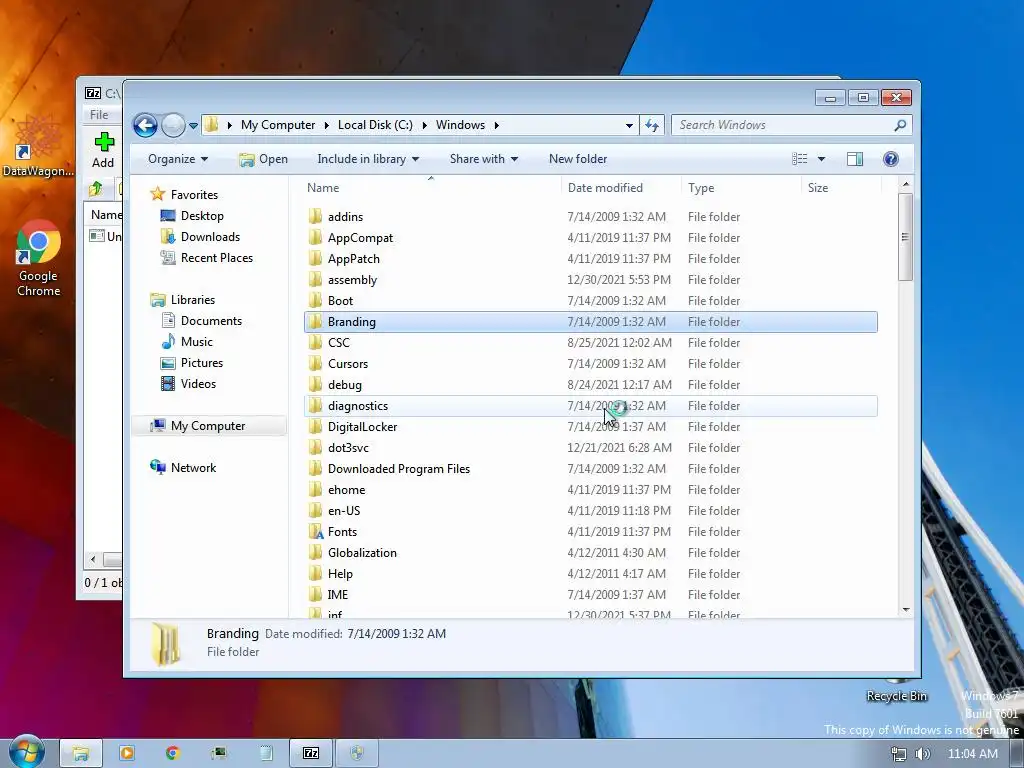The image size is (1024, 768).
Task: Open File menu in 7-Zip window
Action: coord(99,114)
